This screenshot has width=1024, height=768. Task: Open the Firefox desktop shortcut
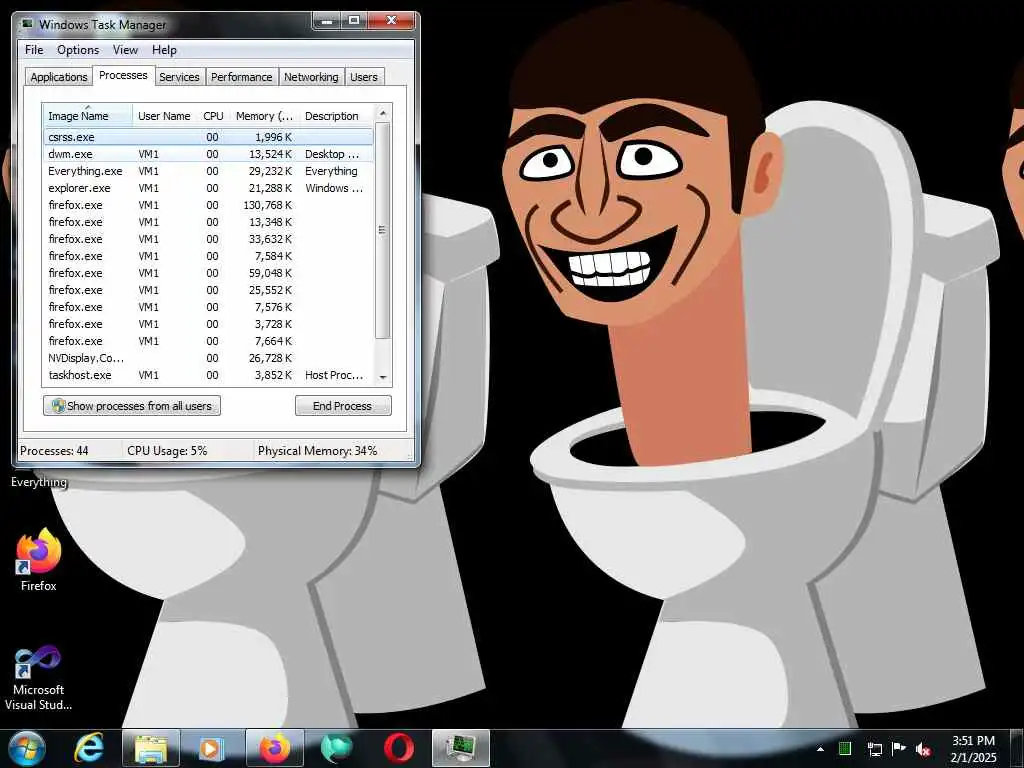coord(39,560)
